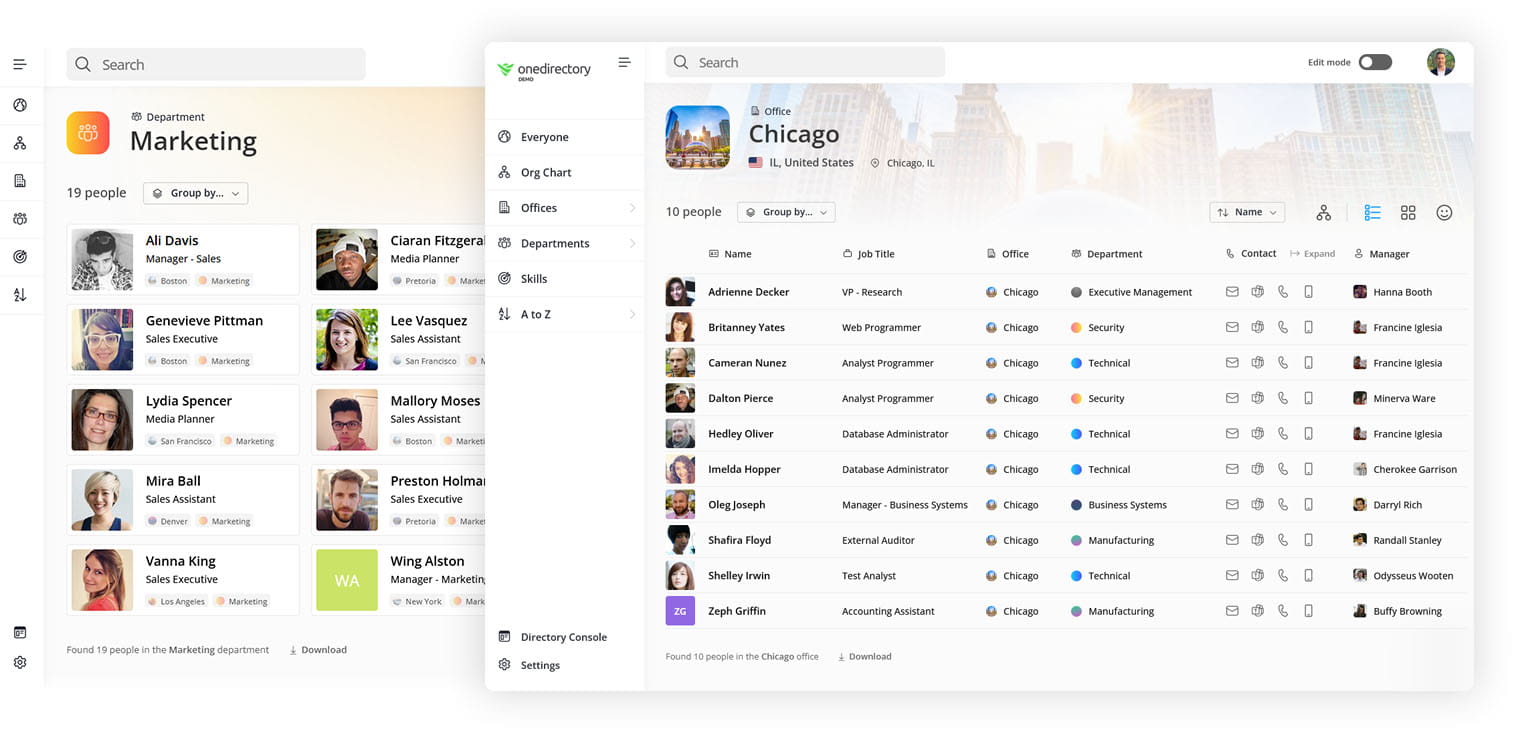Click the phone icon in Britanney Yates's row
Screen dimensions: 1520x733
click(1283, 326)
